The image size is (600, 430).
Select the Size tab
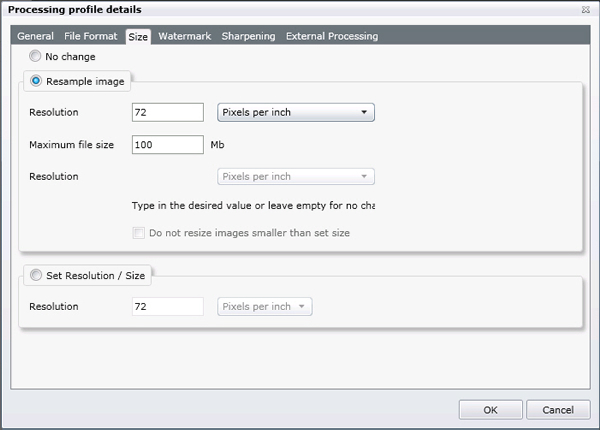click(138, 36)
